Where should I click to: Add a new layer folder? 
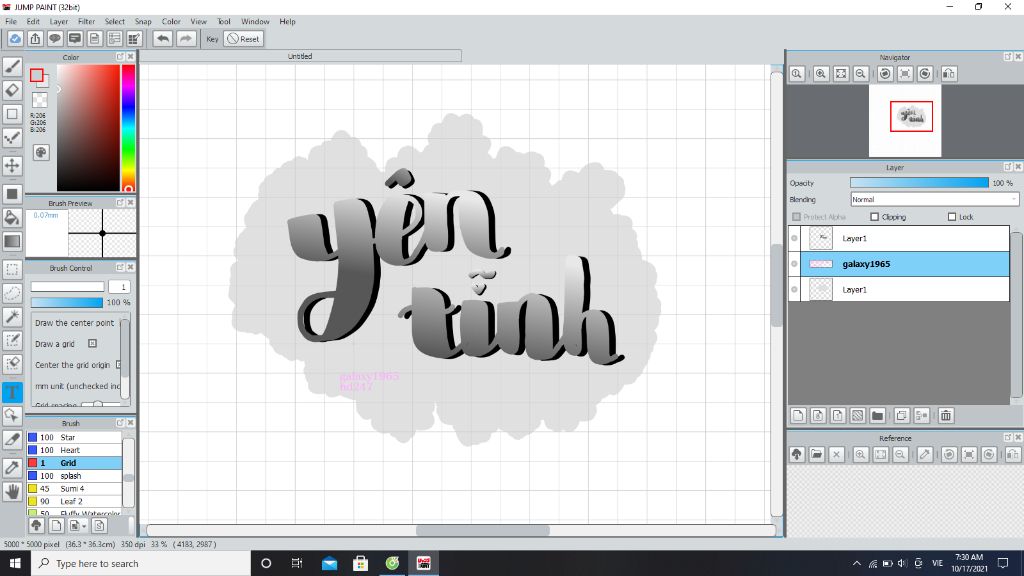pos(878,415)
